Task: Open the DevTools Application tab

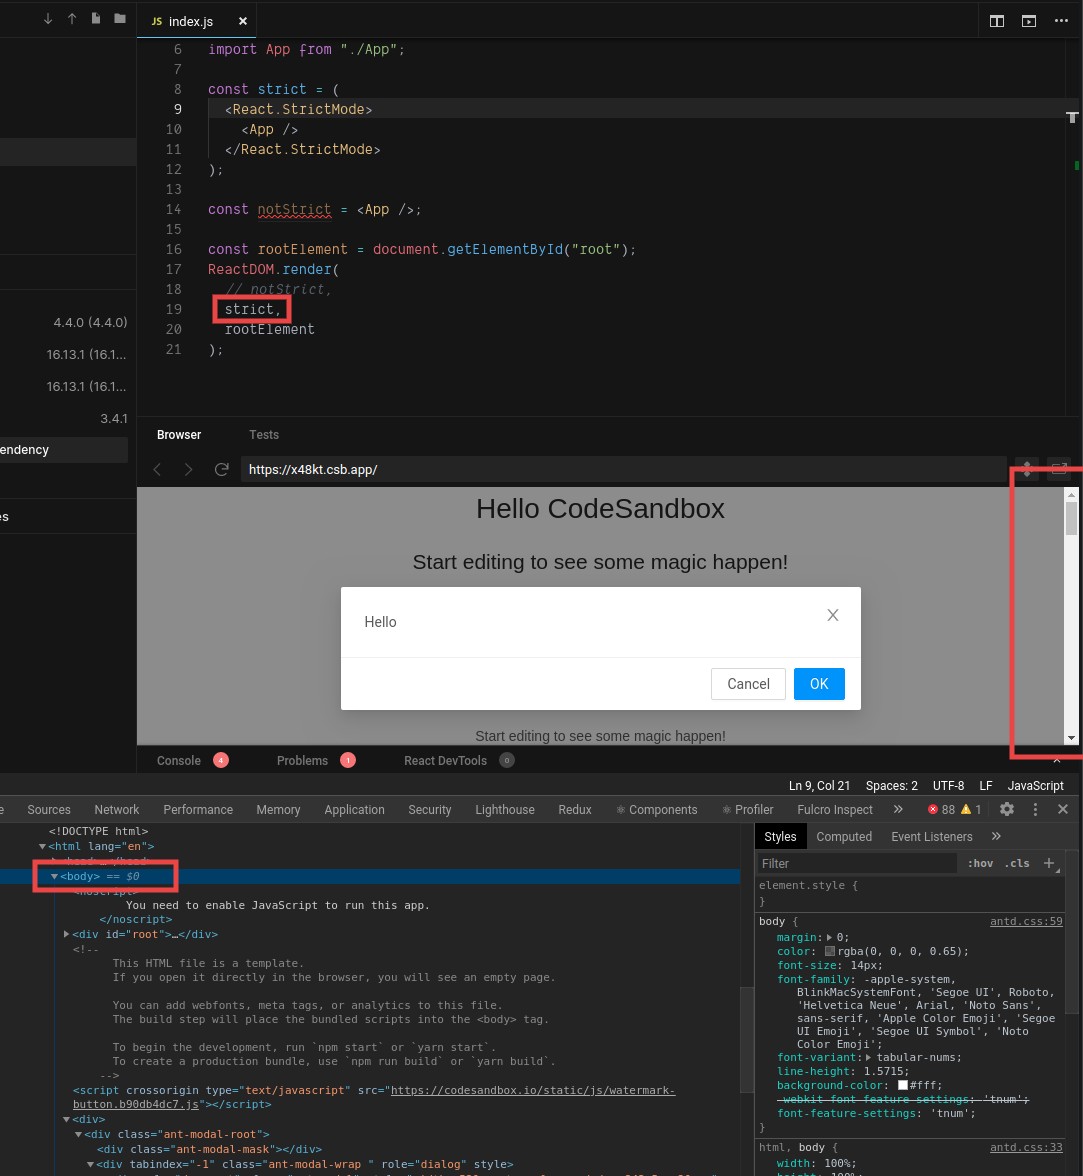Action: (354, 810)
